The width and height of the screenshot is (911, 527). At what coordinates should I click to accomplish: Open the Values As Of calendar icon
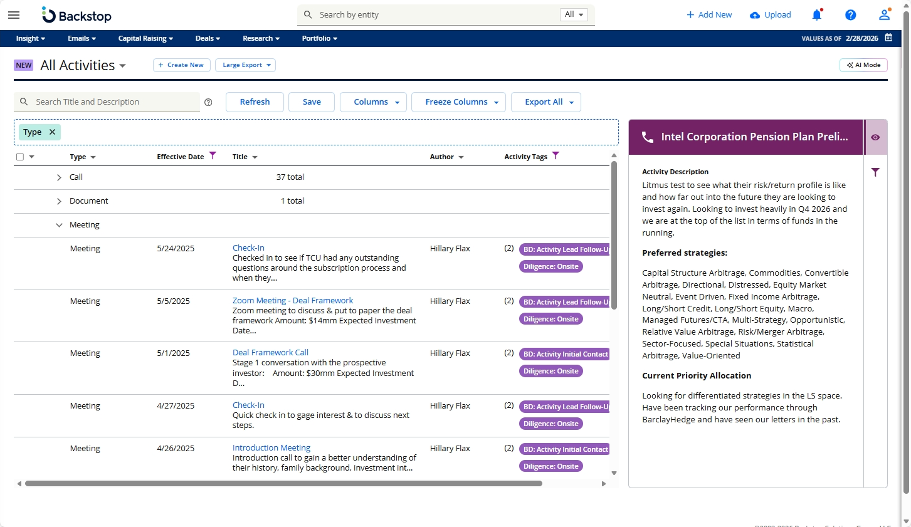click(x=888, y=38)
